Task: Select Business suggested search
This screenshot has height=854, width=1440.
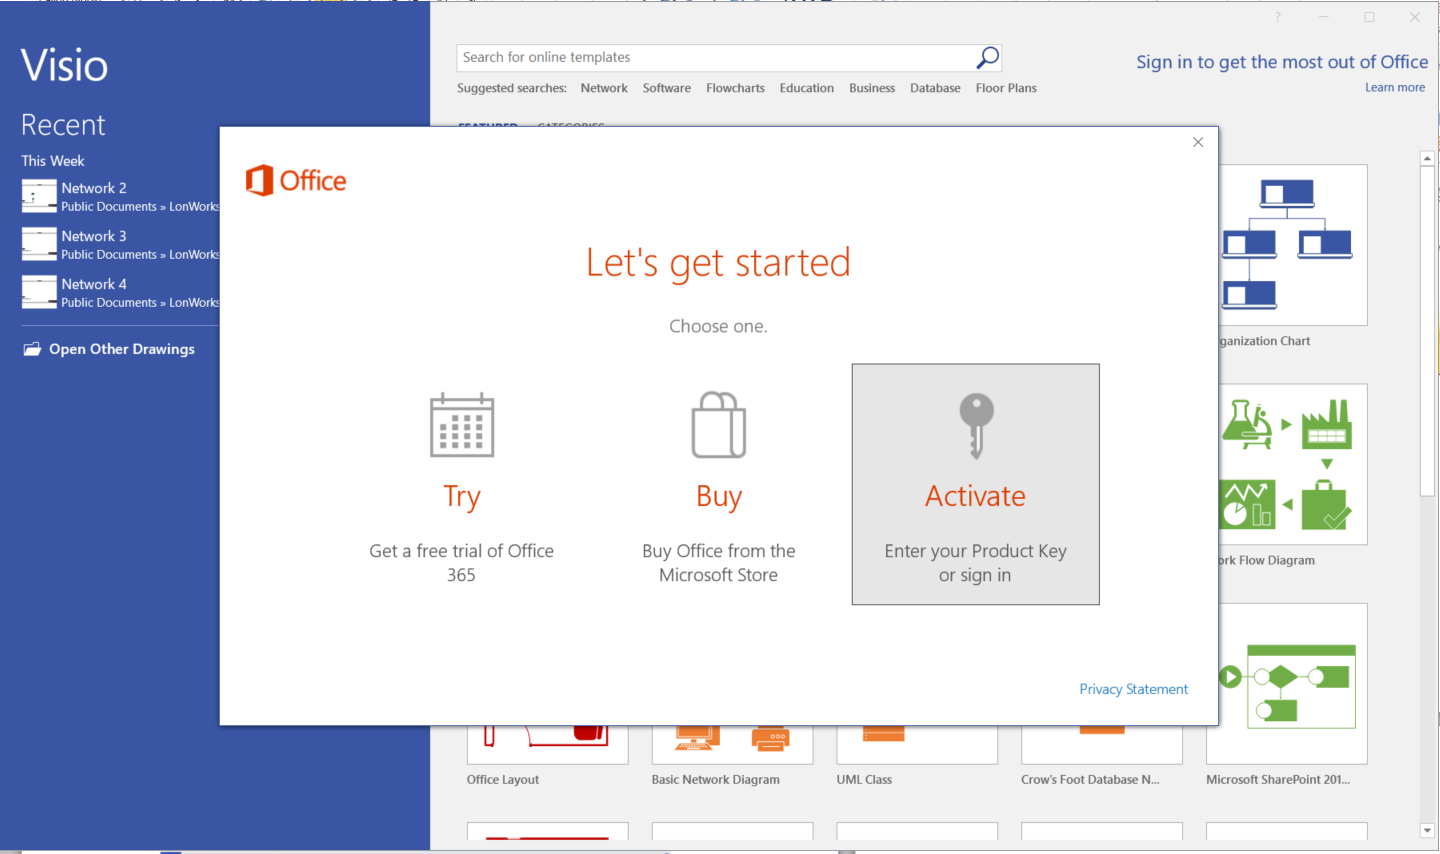Action: (x=872, y=88)
